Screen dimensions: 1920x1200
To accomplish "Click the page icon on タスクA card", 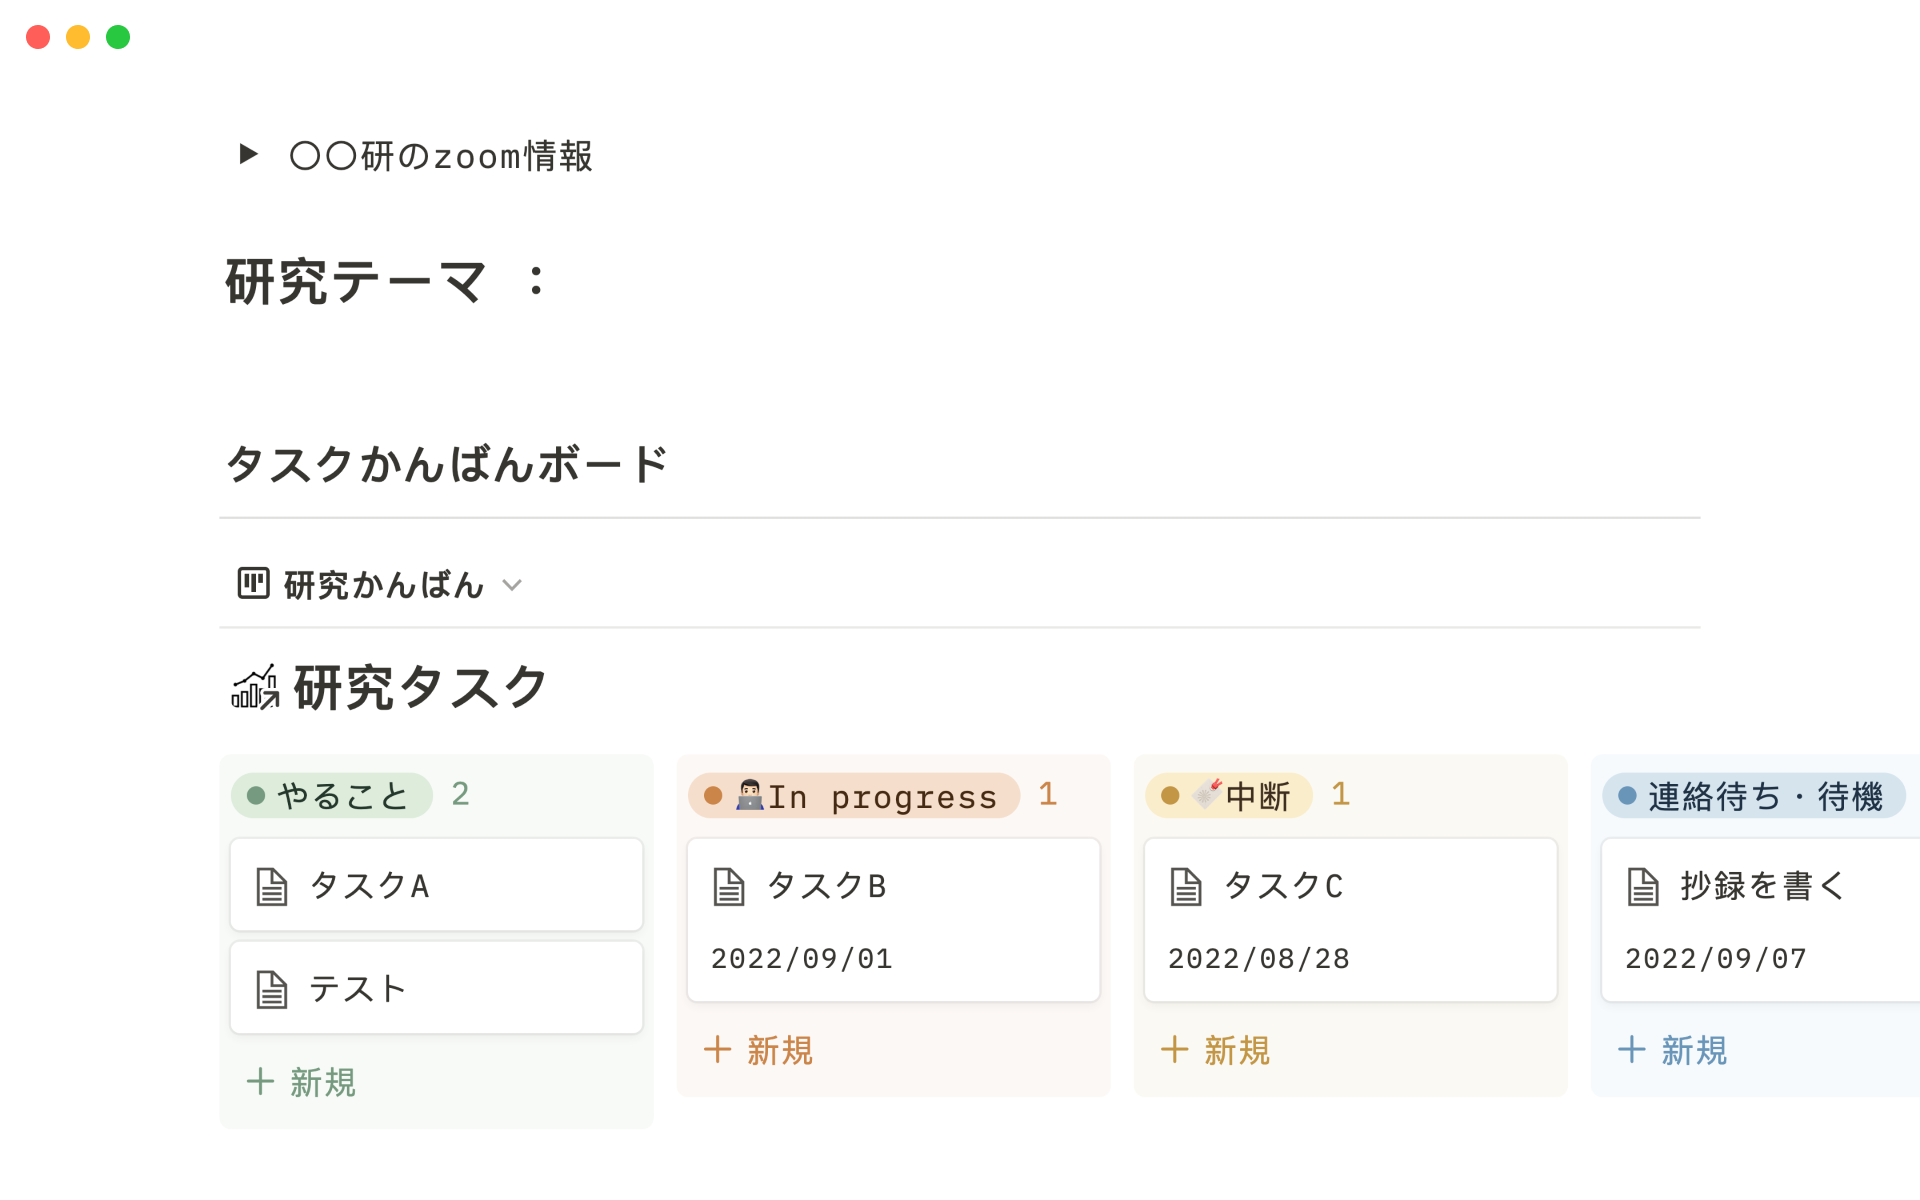I will pyautogui.click(x=272, y=886).
